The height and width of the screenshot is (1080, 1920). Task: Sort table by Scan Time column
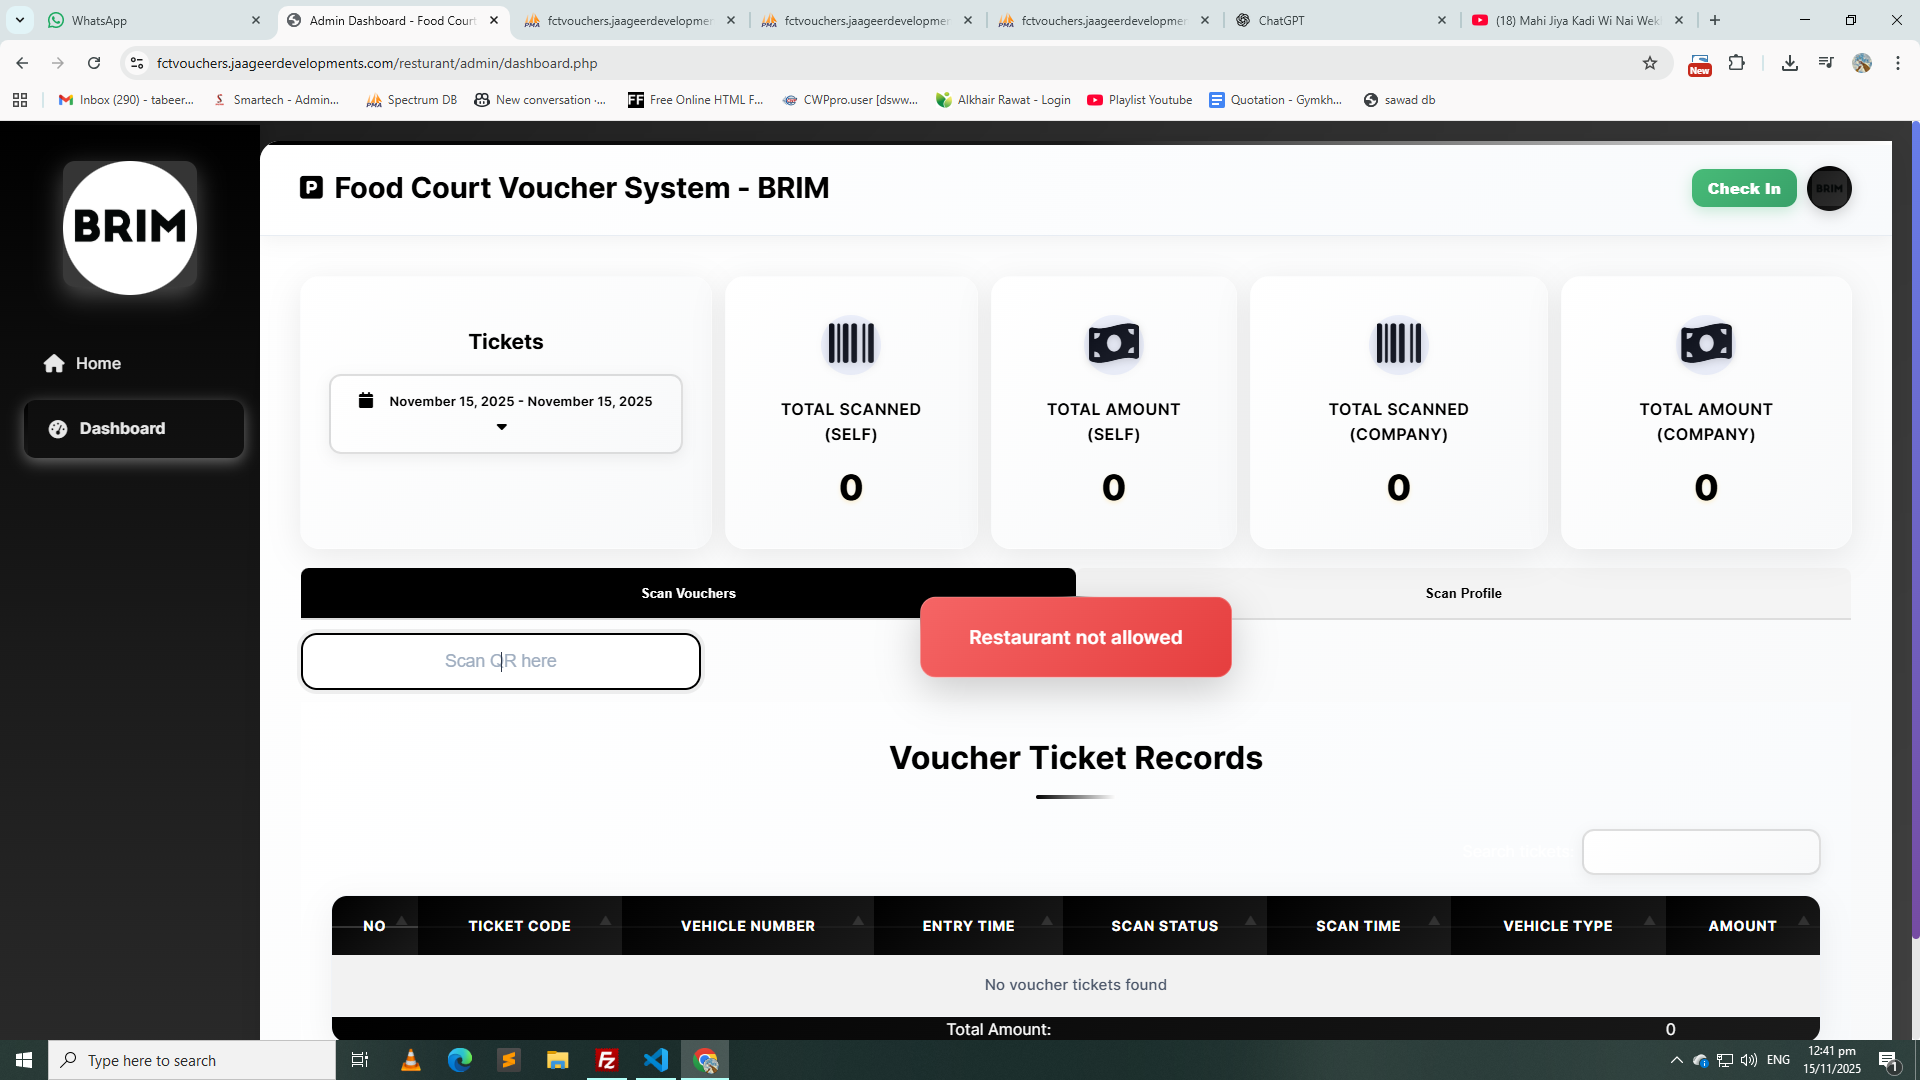pyautogui.click(x=1357, y=926)
